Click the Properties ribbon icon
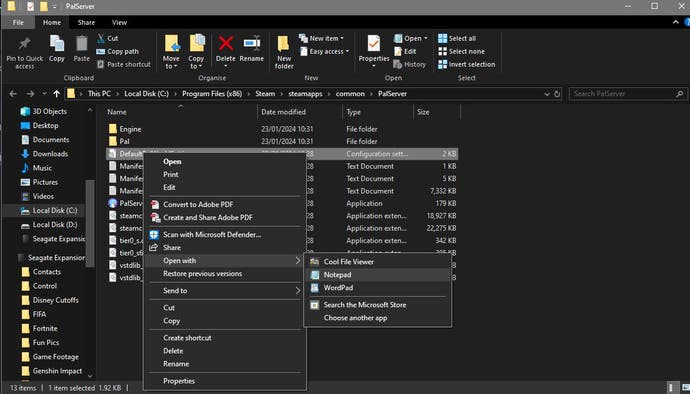Image resolution: width=690 pixels, height=394 pixels. (x=374, y=44)
